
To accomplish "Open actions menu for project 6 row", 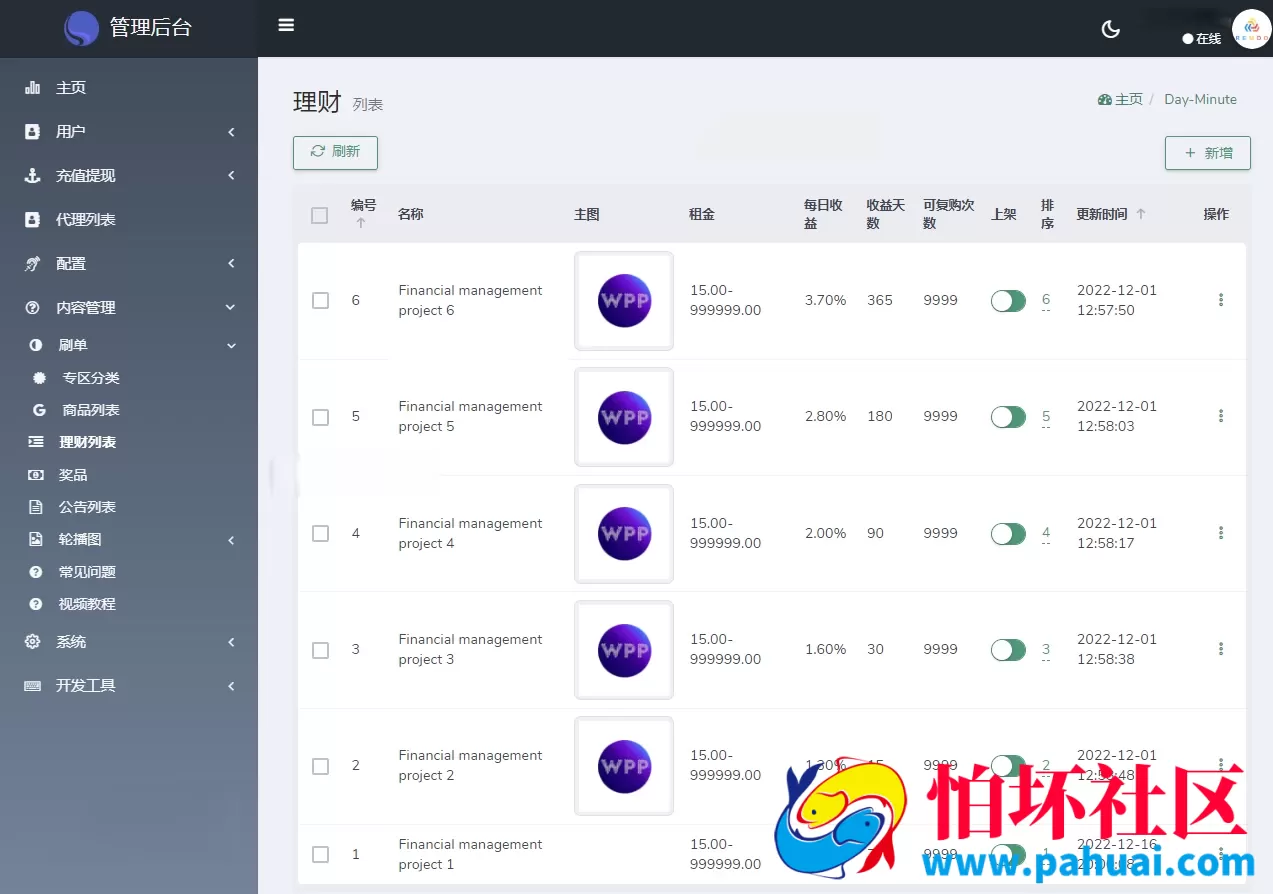I will (1220, 300).
